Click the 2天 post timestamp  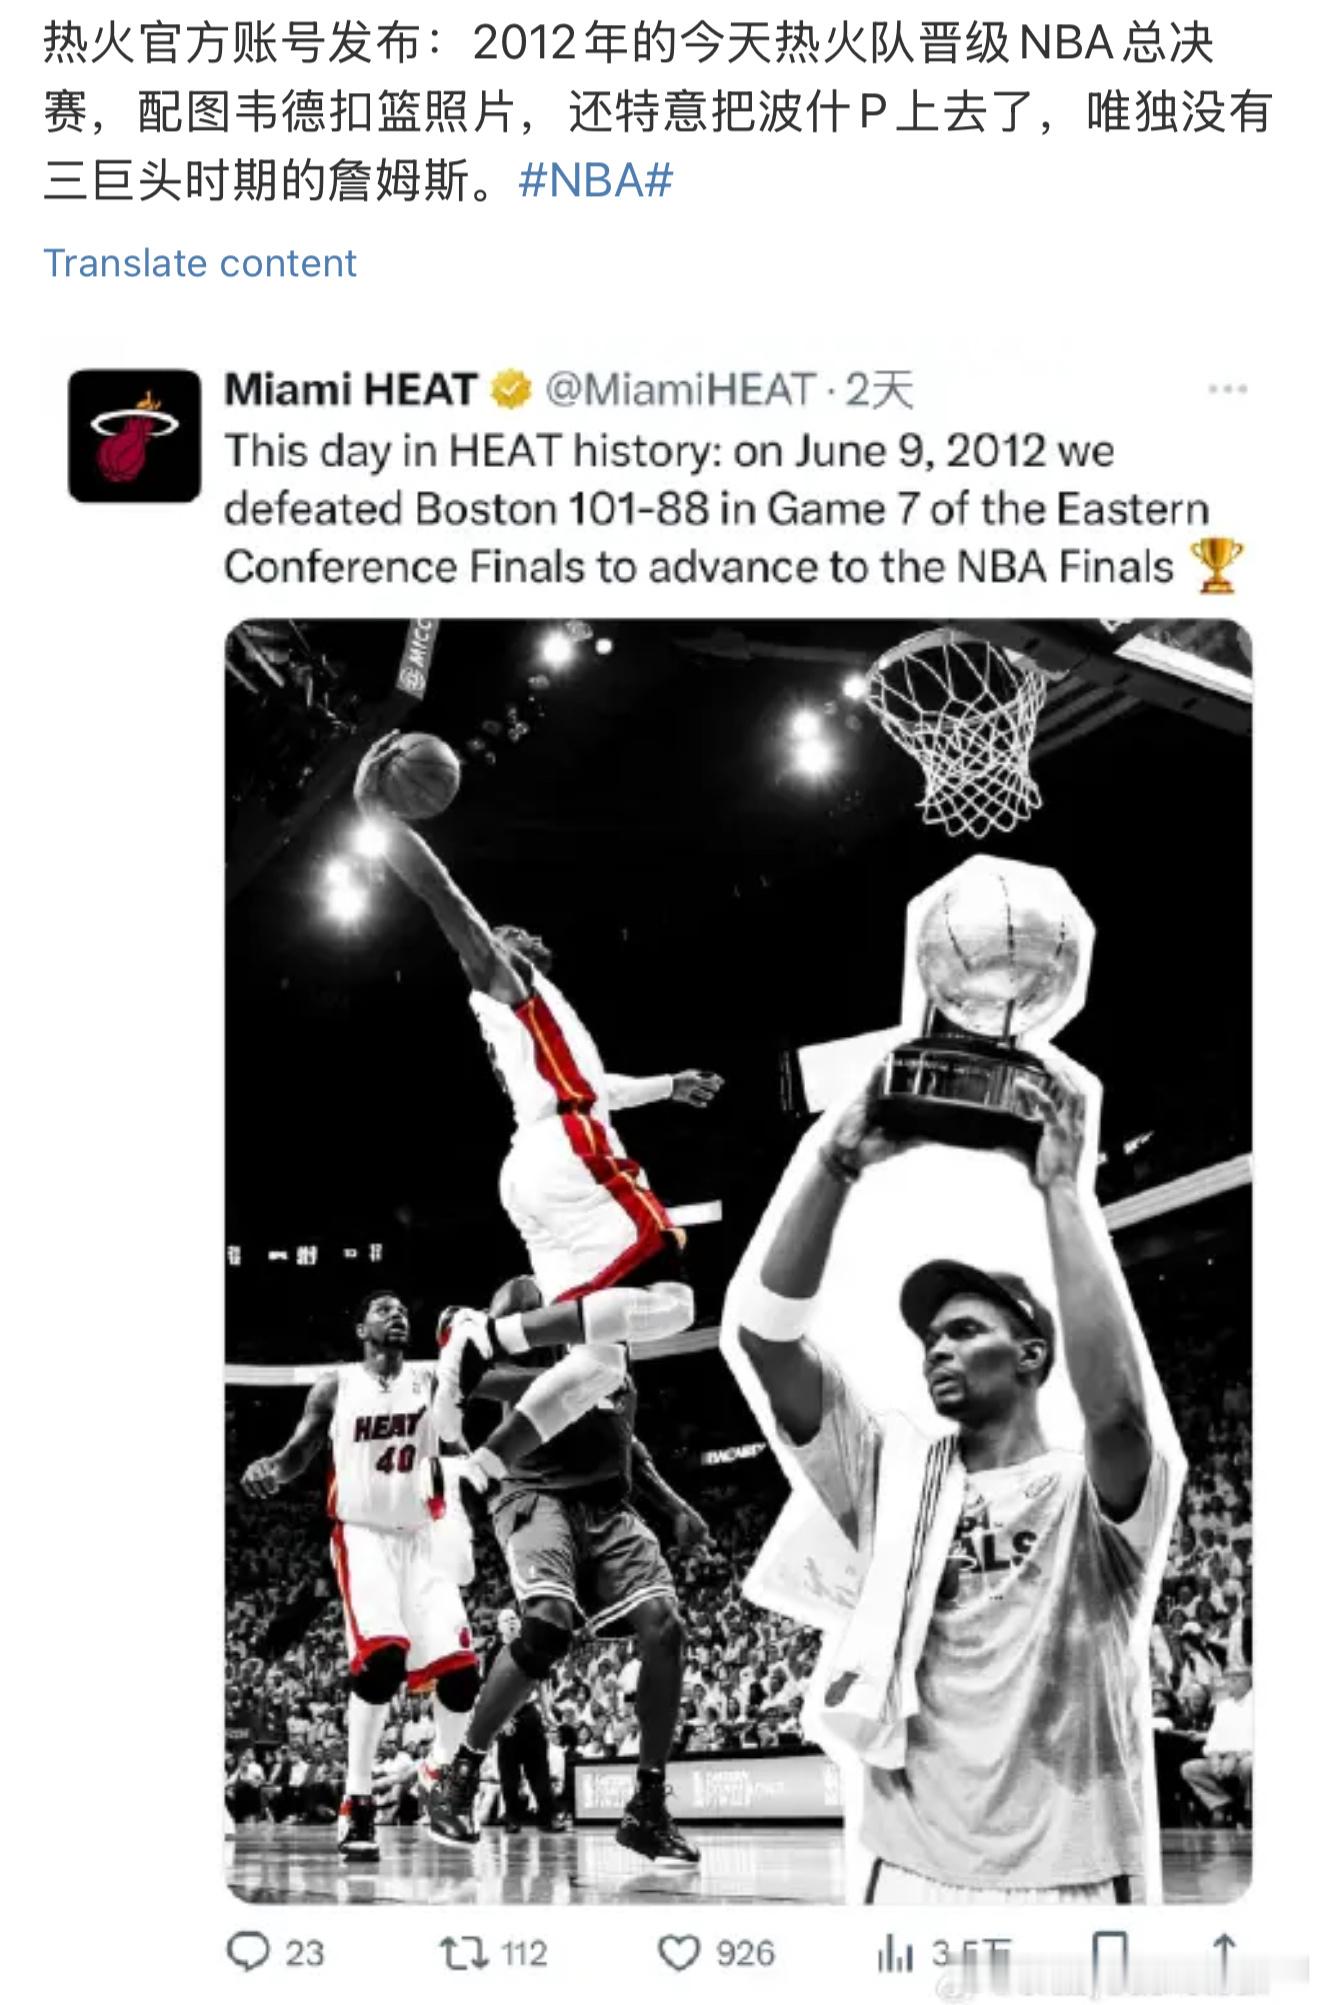click(x=880, y=389)
